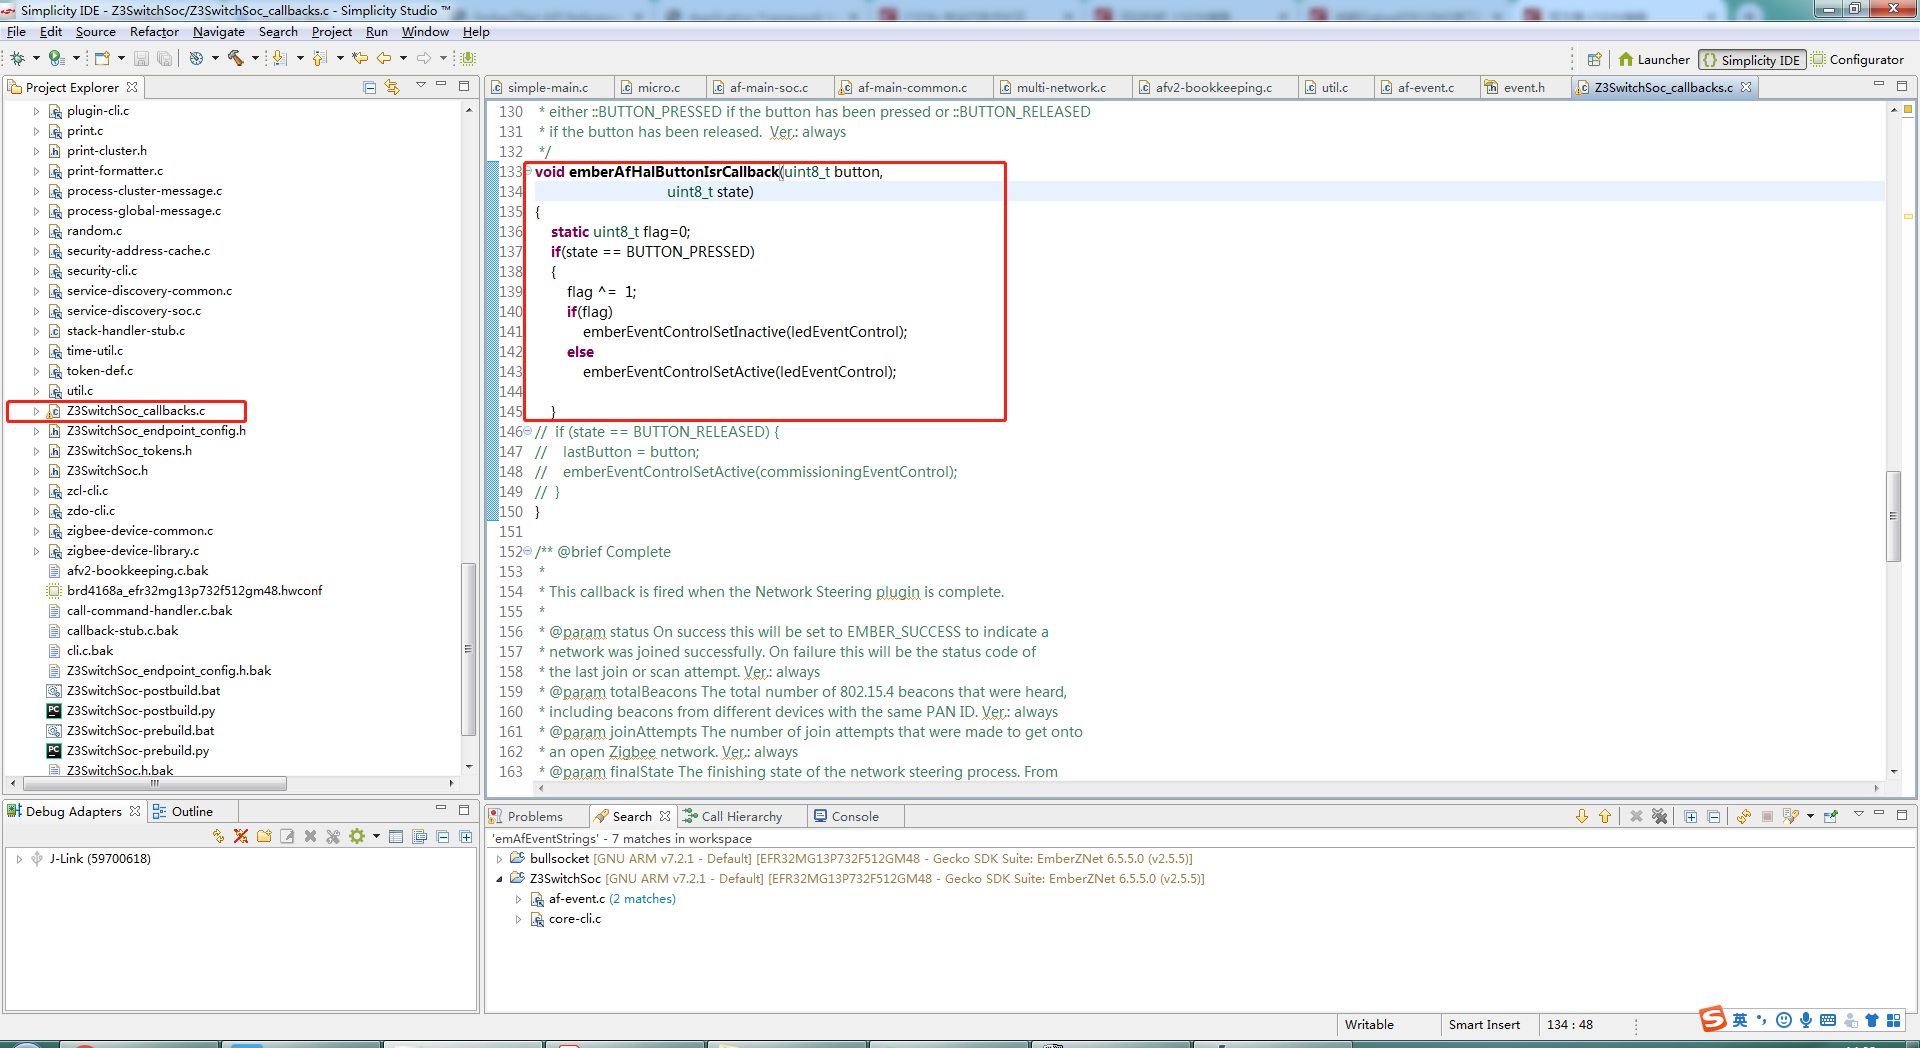Select Z3SwitchSoc_tokens.h in Project Explorer

click(x=129, y=451)
